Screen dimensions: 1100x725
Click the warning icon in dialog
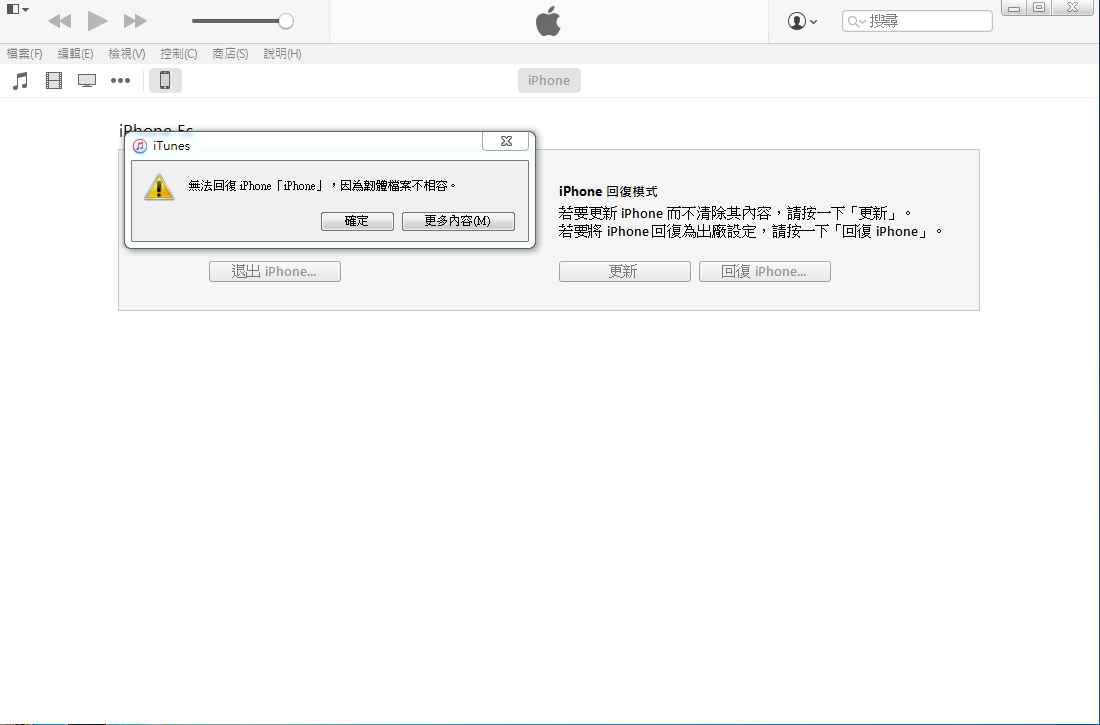point(159,187)
